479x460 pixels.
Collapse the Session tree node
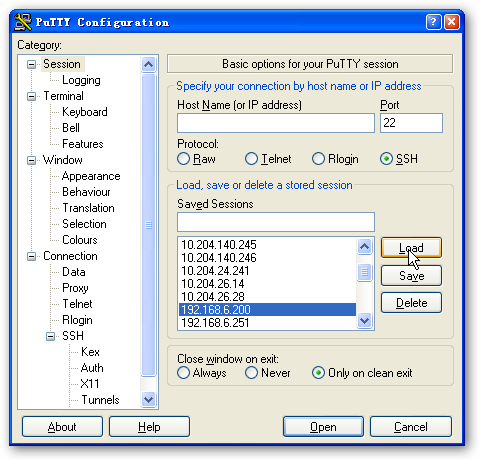pos(31,64)
